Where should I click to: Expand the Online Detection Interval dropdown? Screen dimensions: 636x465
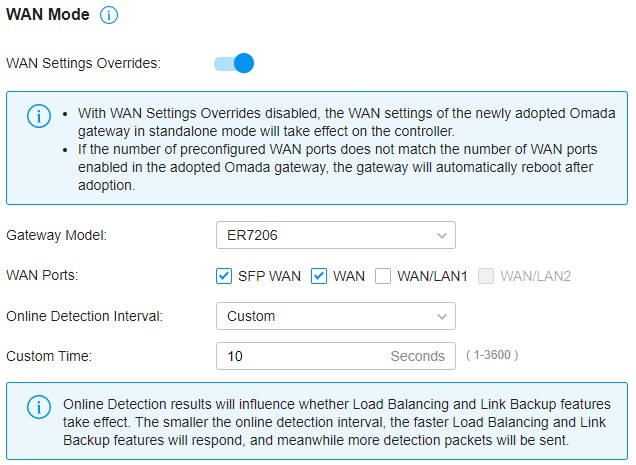(336, 316)
